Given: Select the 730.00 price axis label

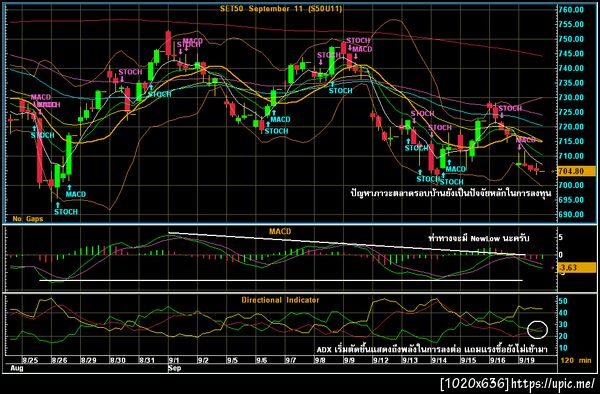Looking at the screenshot, I should [x=571, y=98].
